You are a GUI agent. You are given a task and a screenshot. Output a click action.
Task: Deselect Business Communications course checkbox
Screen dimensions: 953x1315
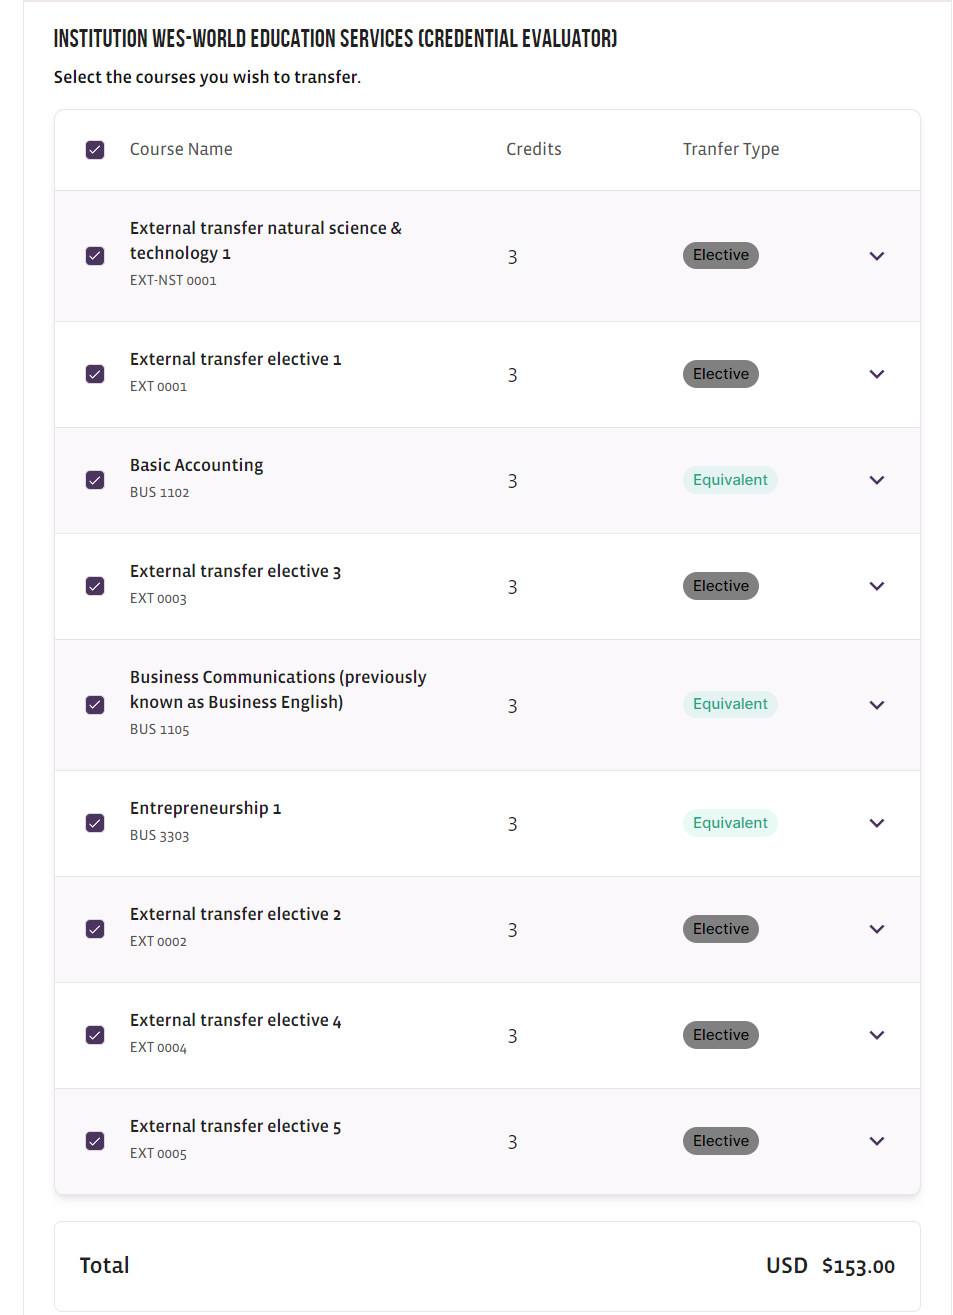(95, 705)
